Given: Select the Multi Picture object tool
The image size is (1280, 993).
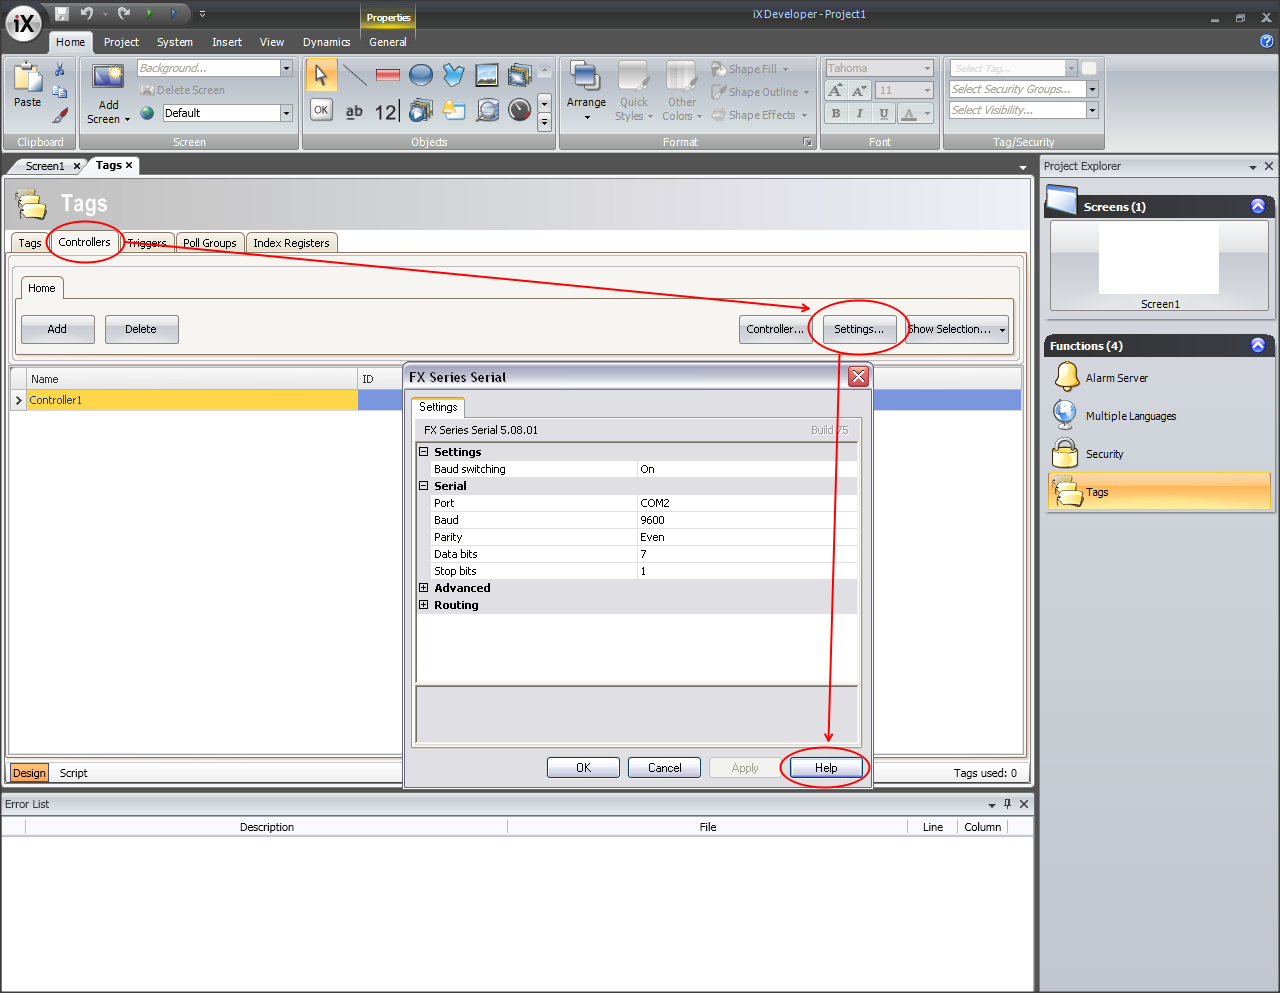Looking at the screenshot, I should 520,75.
